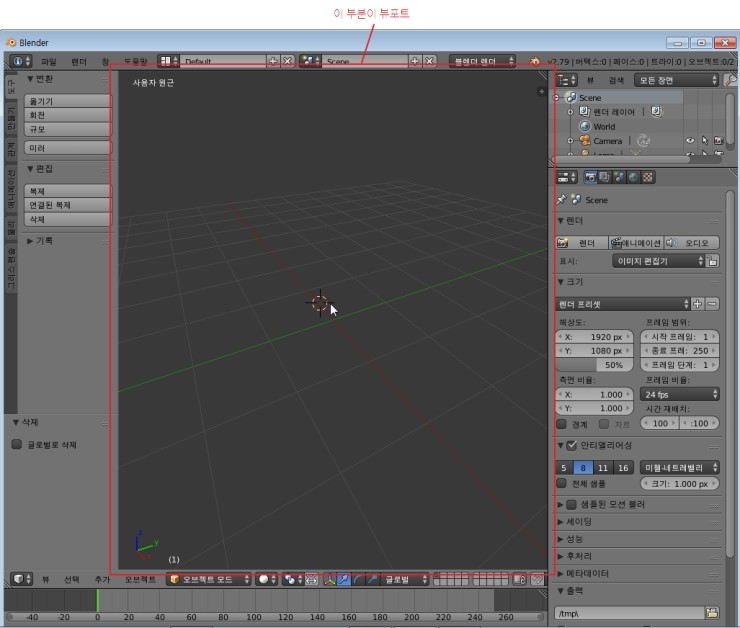
Task: Toggle the 3D manipulator axes icon
Action: [x=330, y=579]
